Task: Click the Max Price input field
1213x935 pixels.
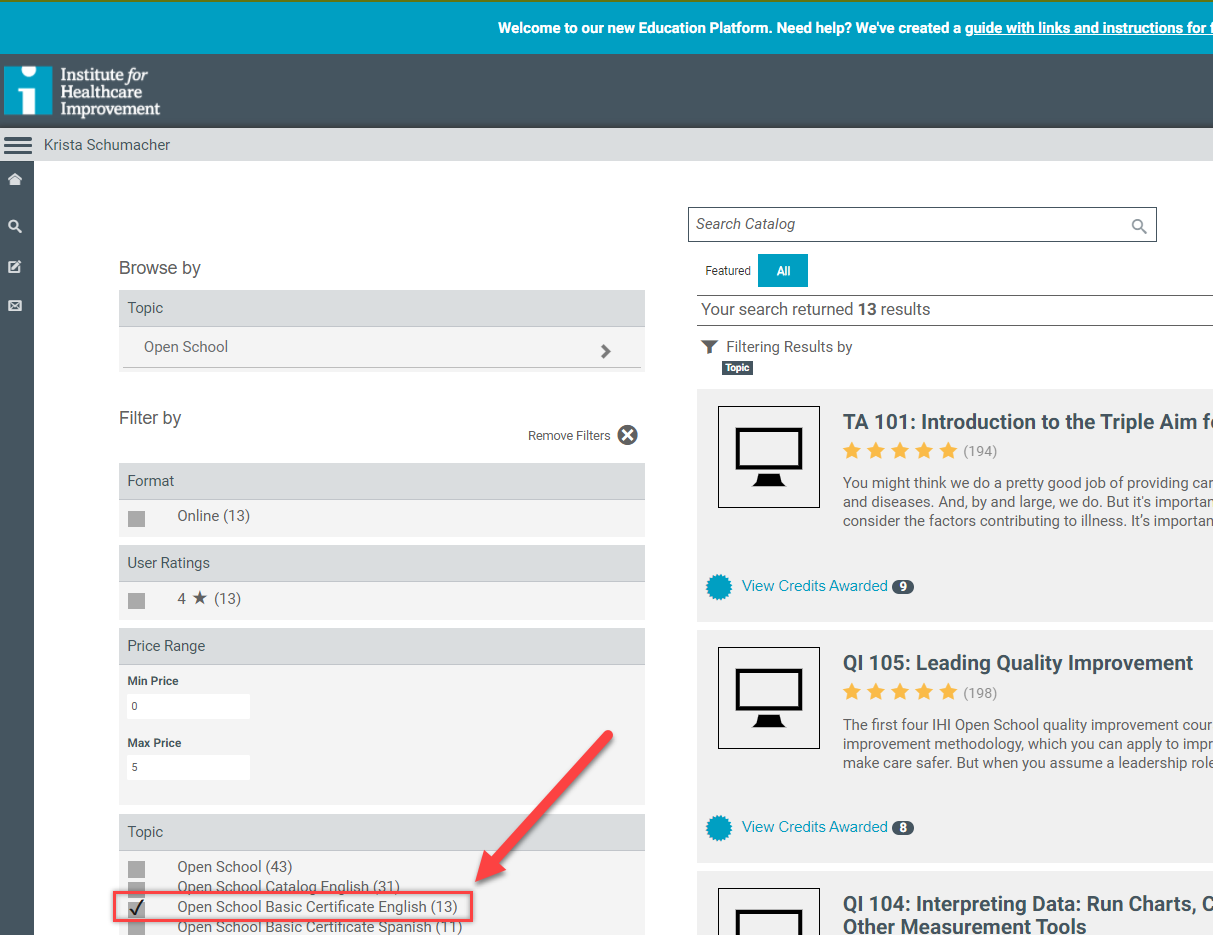Action: 188,767
